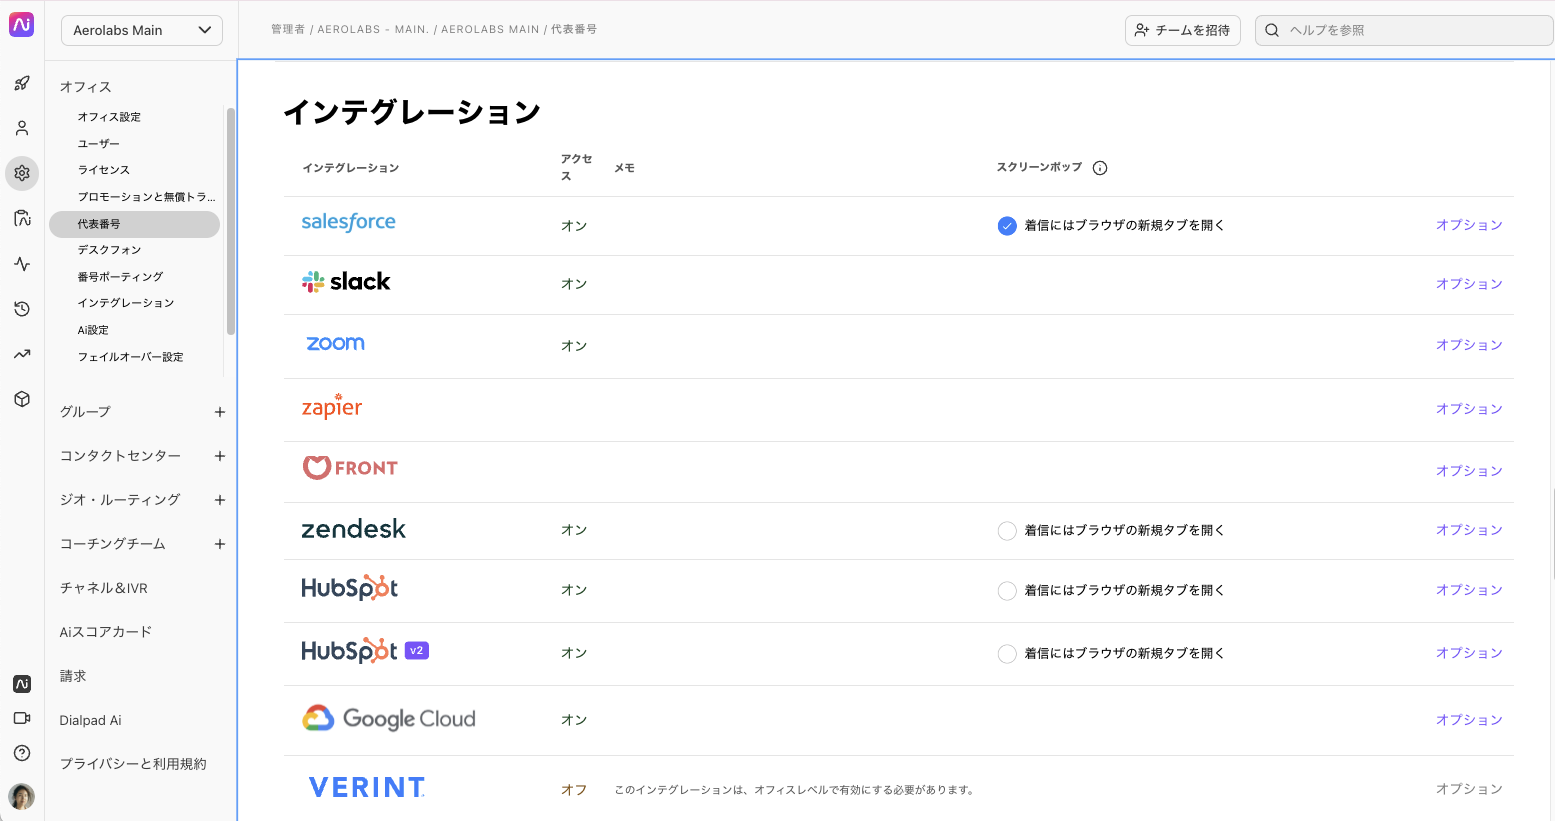The image size is (1555, 821).
Task: Open the ライセンス menu item
Action: click(x=104, y=170)
